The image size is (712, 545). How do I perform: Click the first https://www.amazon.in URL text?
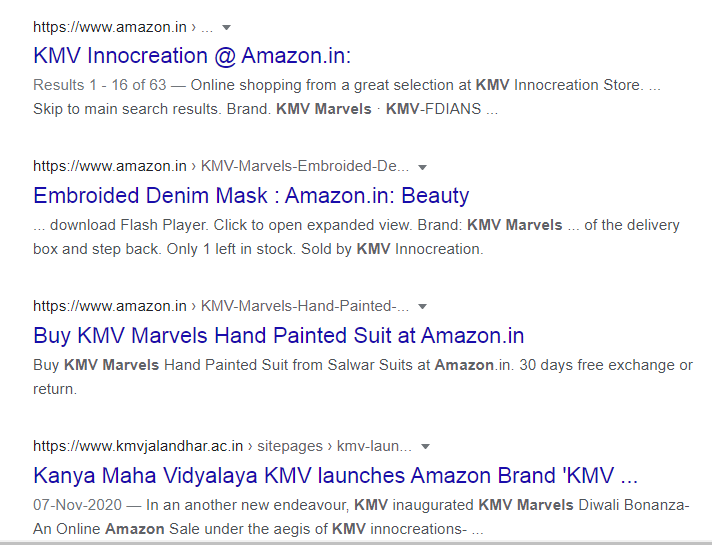click(x=110, y=27)
